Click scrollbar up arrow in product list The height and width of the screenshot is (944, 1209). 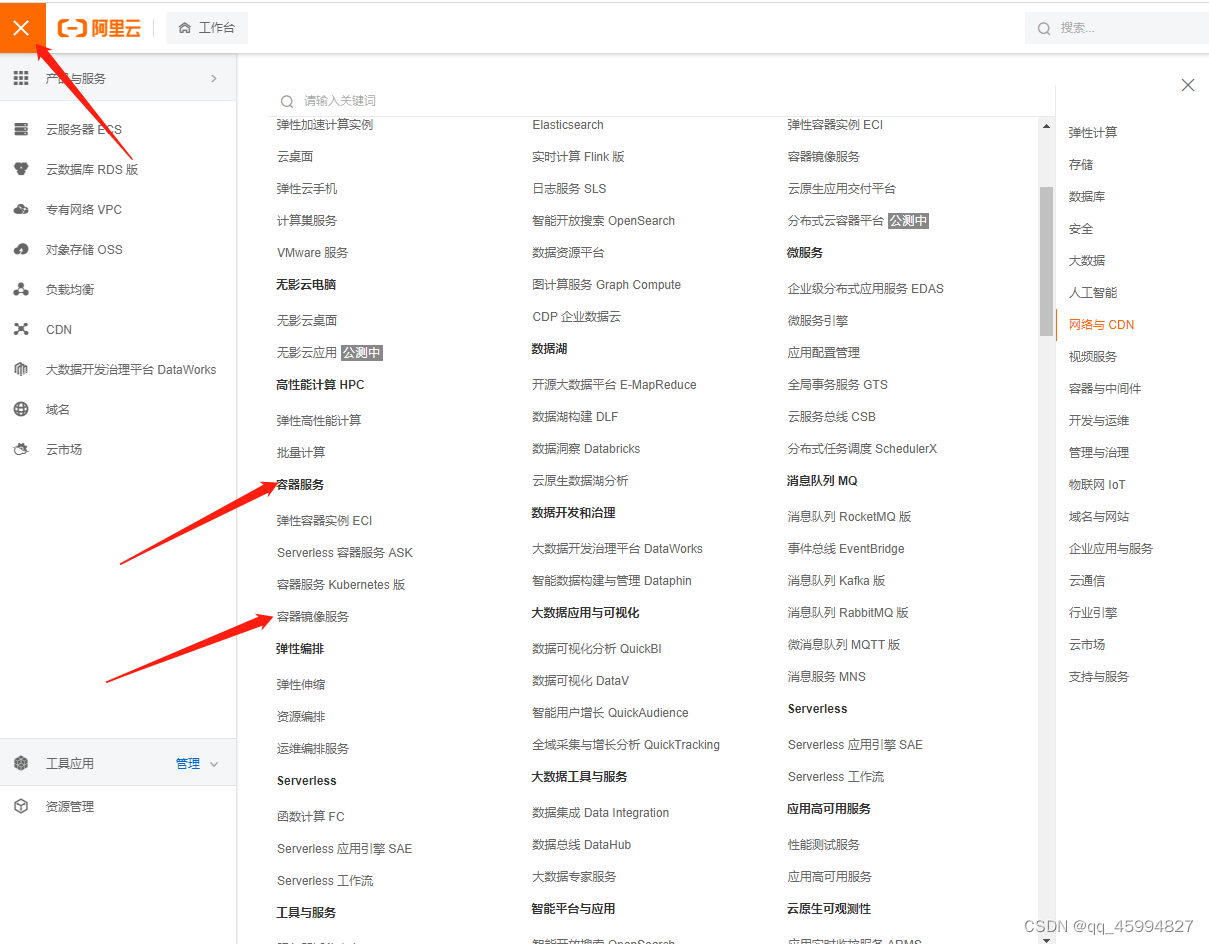[x=1047, y=127]
